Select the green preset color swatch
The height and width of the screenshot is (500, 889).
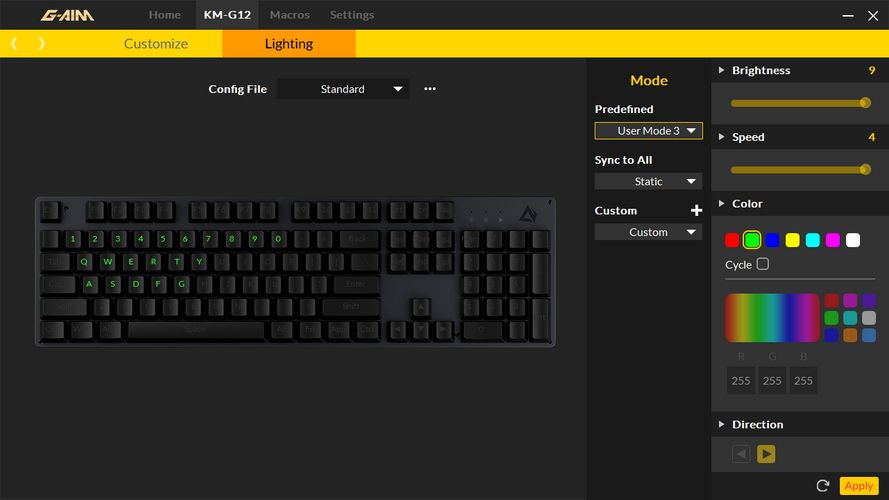pos(752,240)
